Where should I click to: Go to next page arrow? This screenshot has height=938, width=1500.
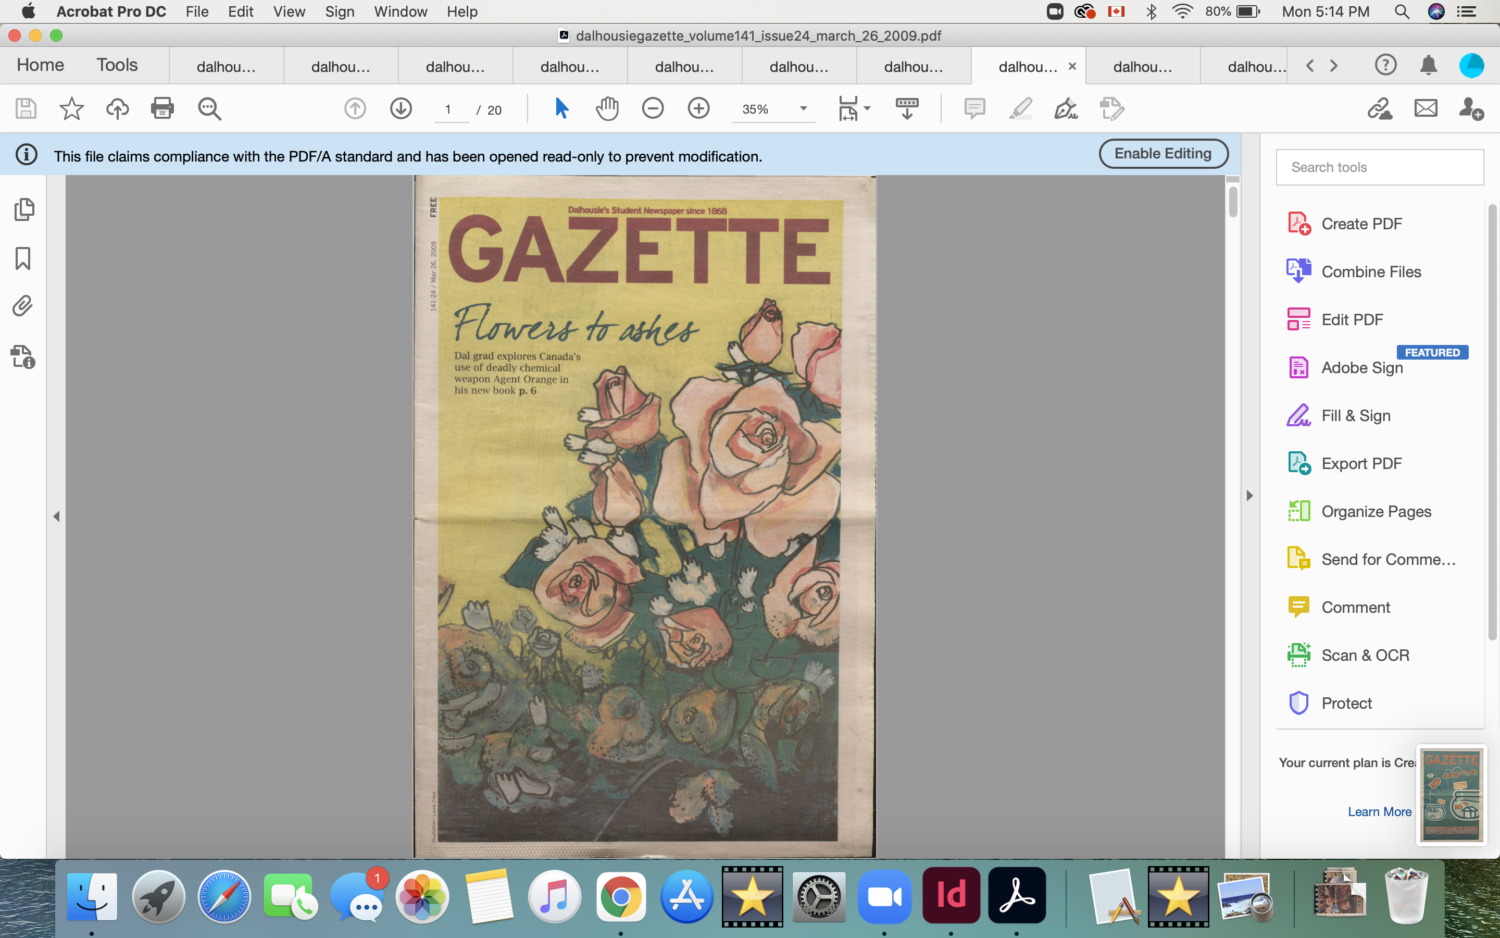(x=401, y=108)
